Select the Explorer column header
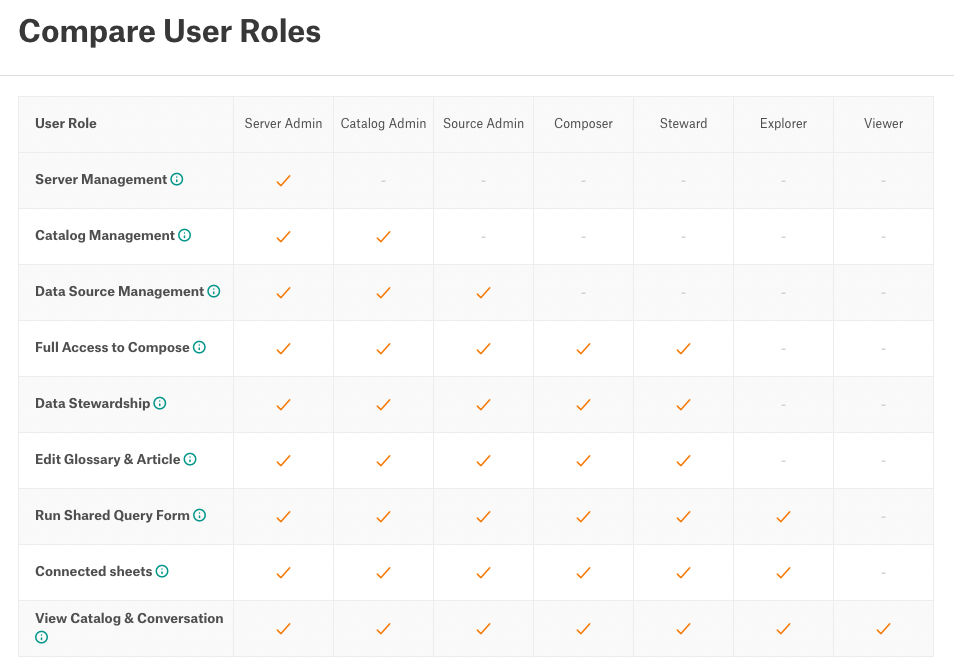 pyautogui.click(x=783, y=123)
